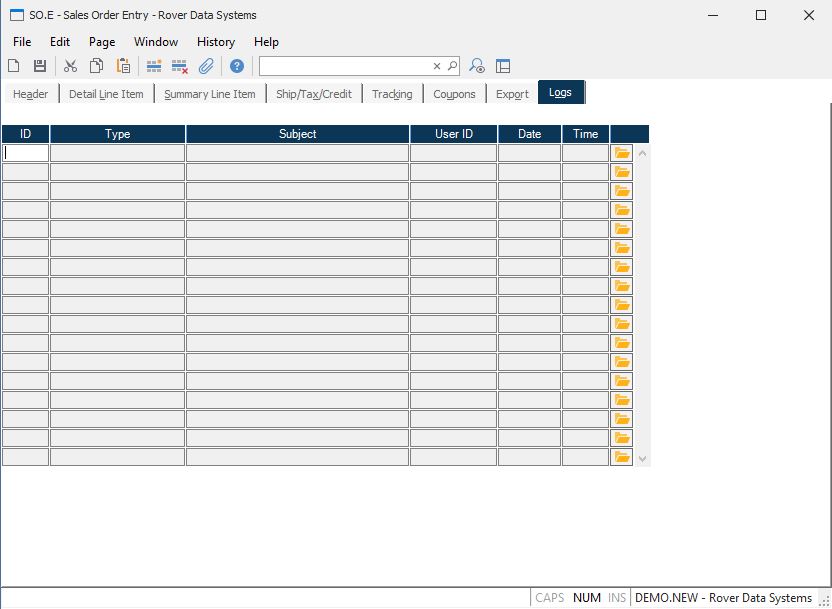The width and height of the screenshot is (832, 609).
Task: Switch to the Header tab
Action: pos(31,94)
